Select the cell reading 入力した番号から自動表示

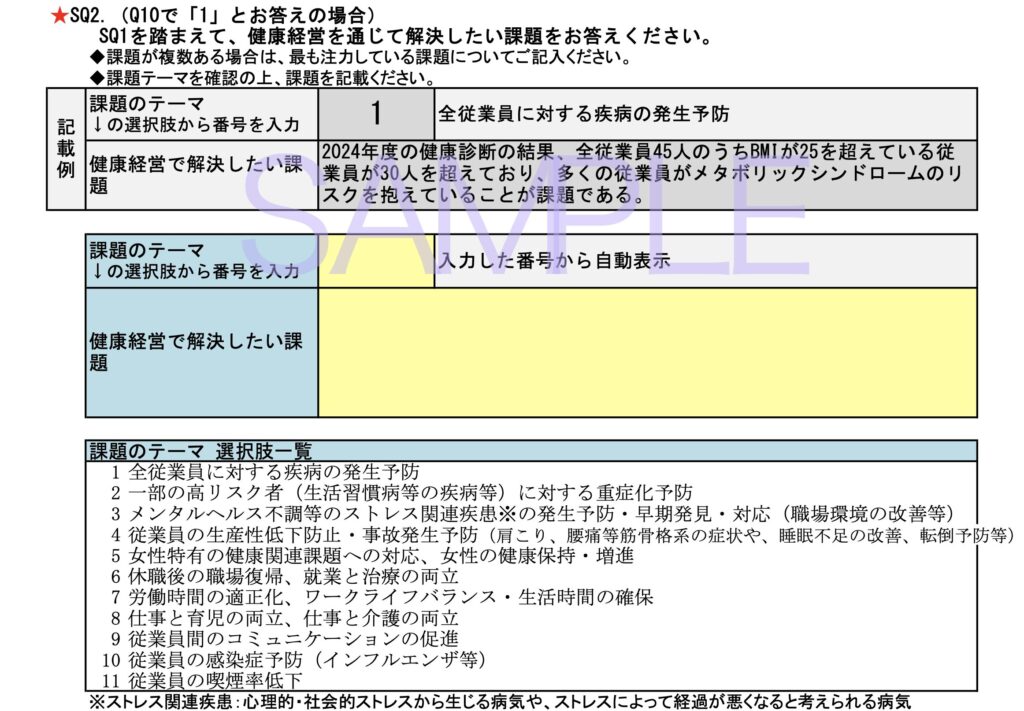point(705,261)
